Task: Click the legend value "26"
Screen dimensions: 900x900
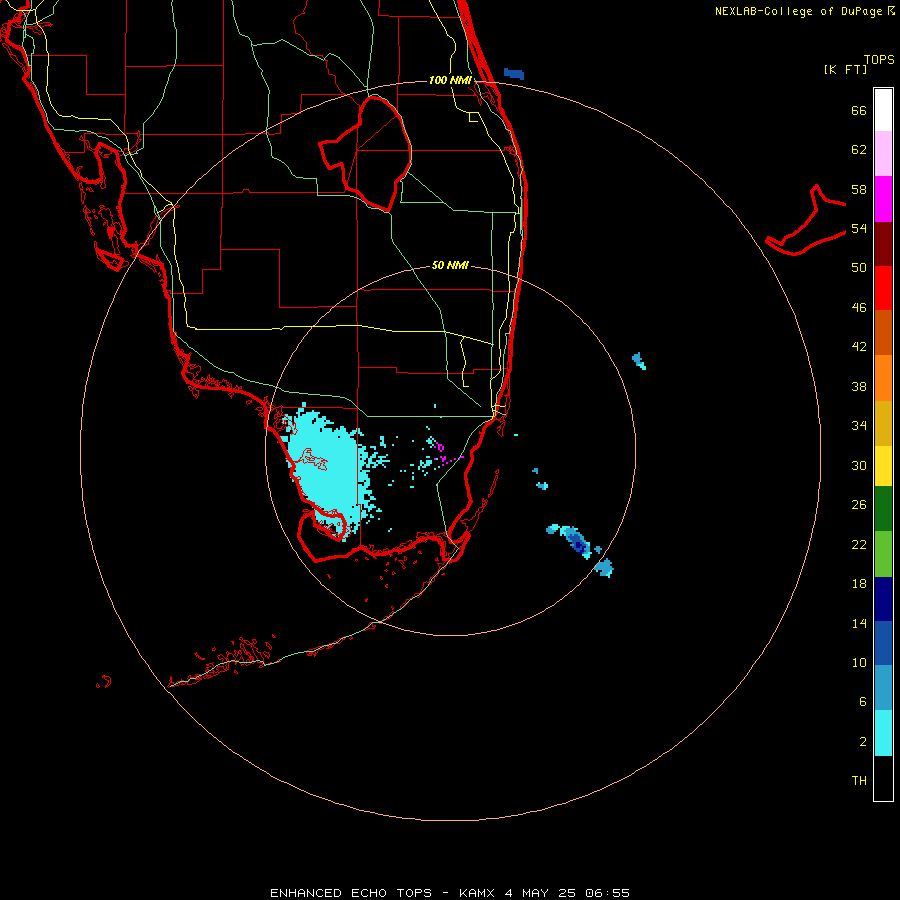Action: 859,505
